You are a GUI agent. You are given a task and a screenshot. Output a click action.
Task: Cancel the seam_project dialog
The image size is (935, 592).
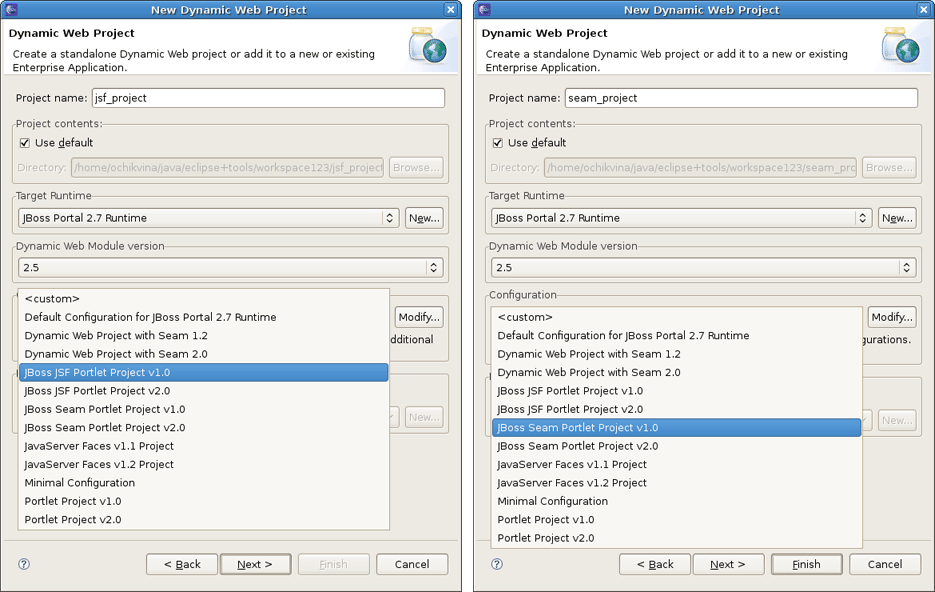885,564
